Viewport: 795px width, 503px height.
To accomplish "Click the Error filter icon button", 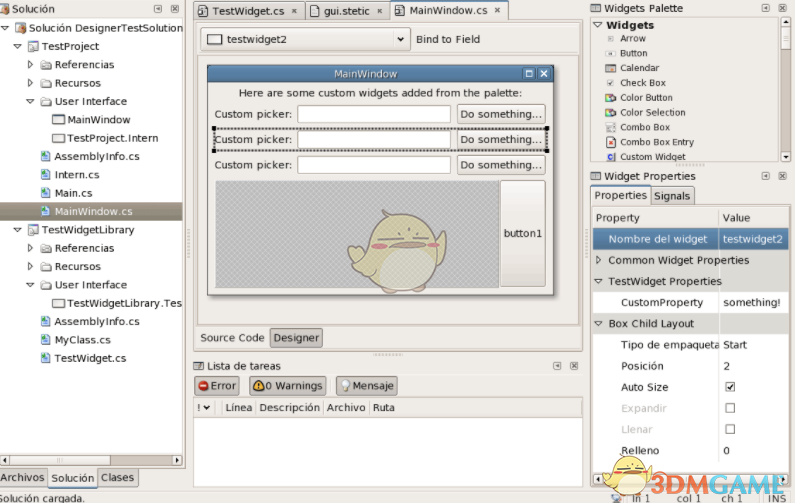I will coord(204,386).
